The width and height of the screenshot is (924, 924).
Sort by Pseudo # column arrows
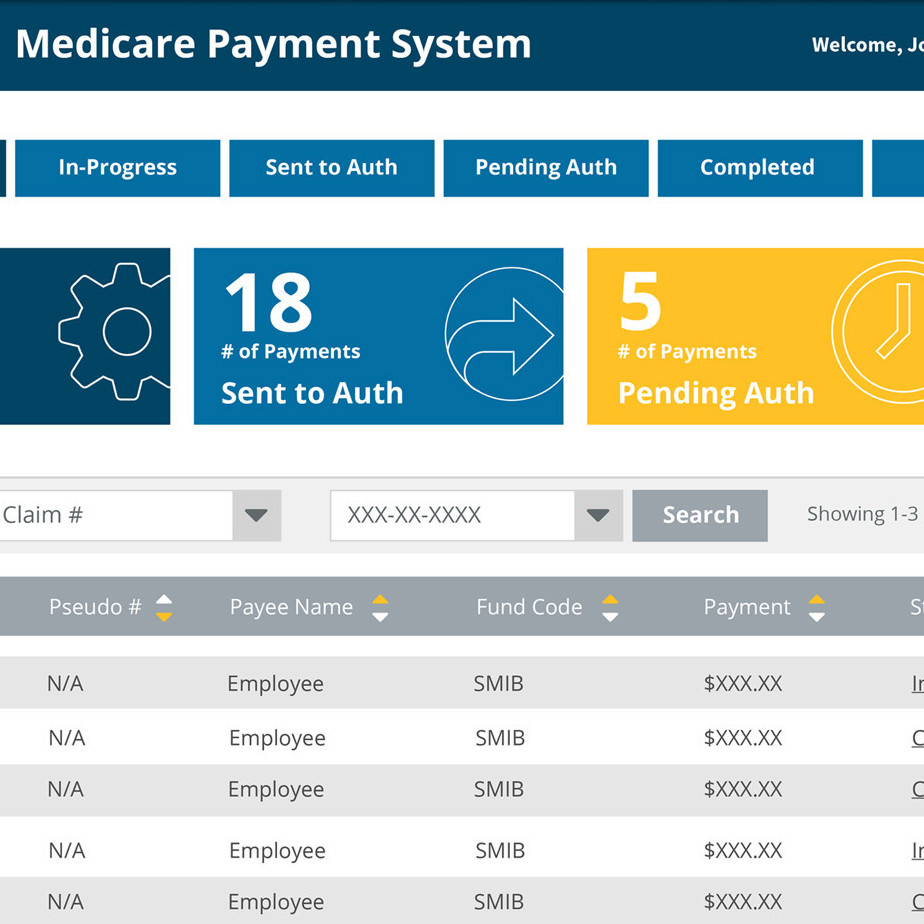click(164, 608)
